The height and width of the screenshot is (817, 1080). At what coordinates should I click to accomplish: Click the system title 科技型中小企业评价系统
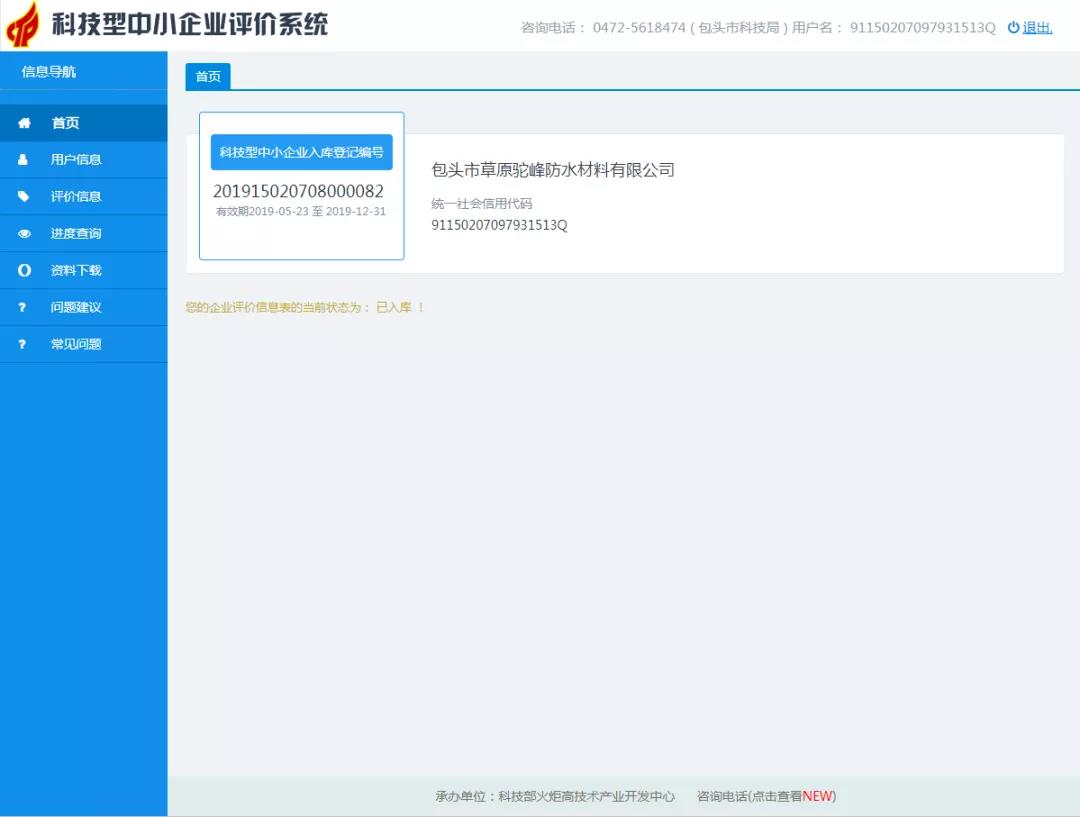tap(190, 25)
